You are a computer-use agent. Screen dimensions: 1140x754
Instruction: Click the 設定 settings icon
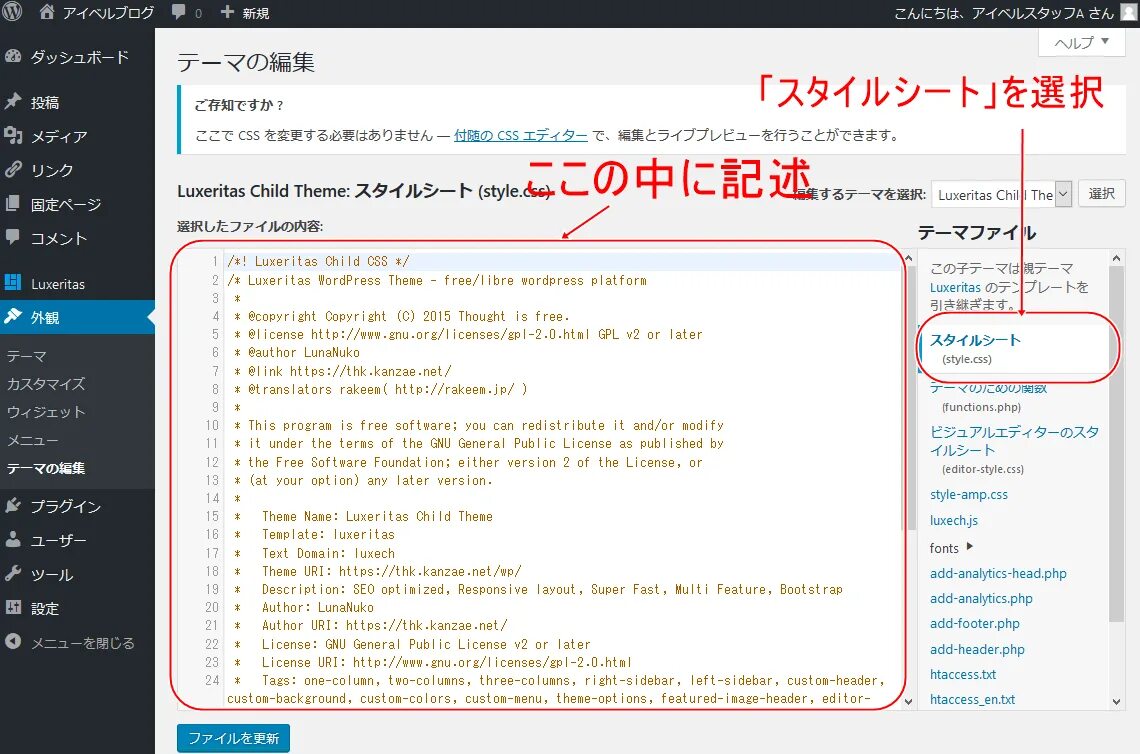pyautogui.click(x=13, y=607)
